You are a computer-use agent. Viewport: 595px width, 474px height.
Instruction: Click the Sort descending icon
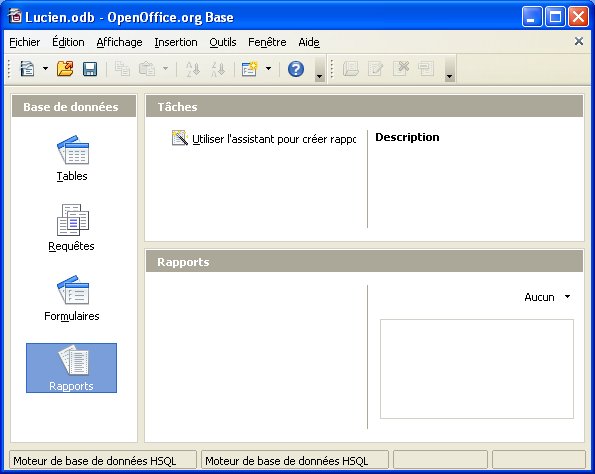coord(218,69)
